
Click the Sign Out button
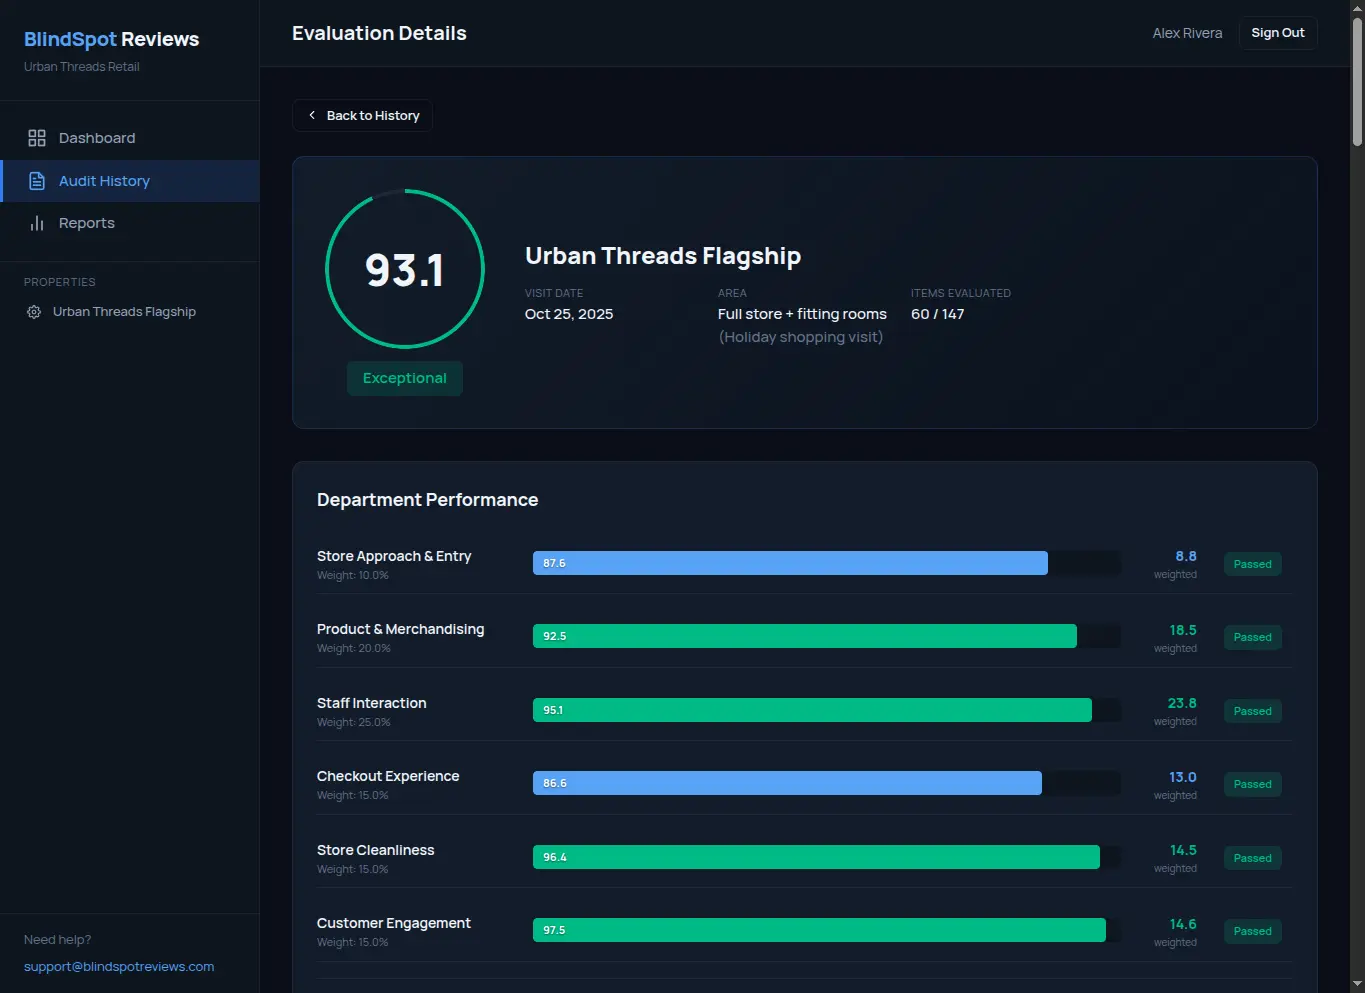(1277, 32)
